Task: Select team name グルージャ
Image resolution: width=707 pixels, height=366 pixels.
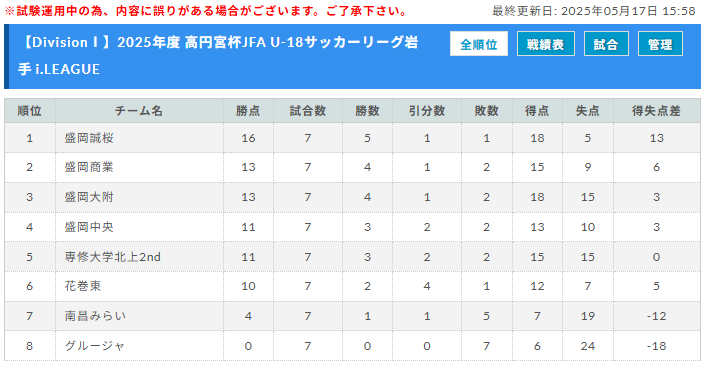Action: click(x=94, y=346)
